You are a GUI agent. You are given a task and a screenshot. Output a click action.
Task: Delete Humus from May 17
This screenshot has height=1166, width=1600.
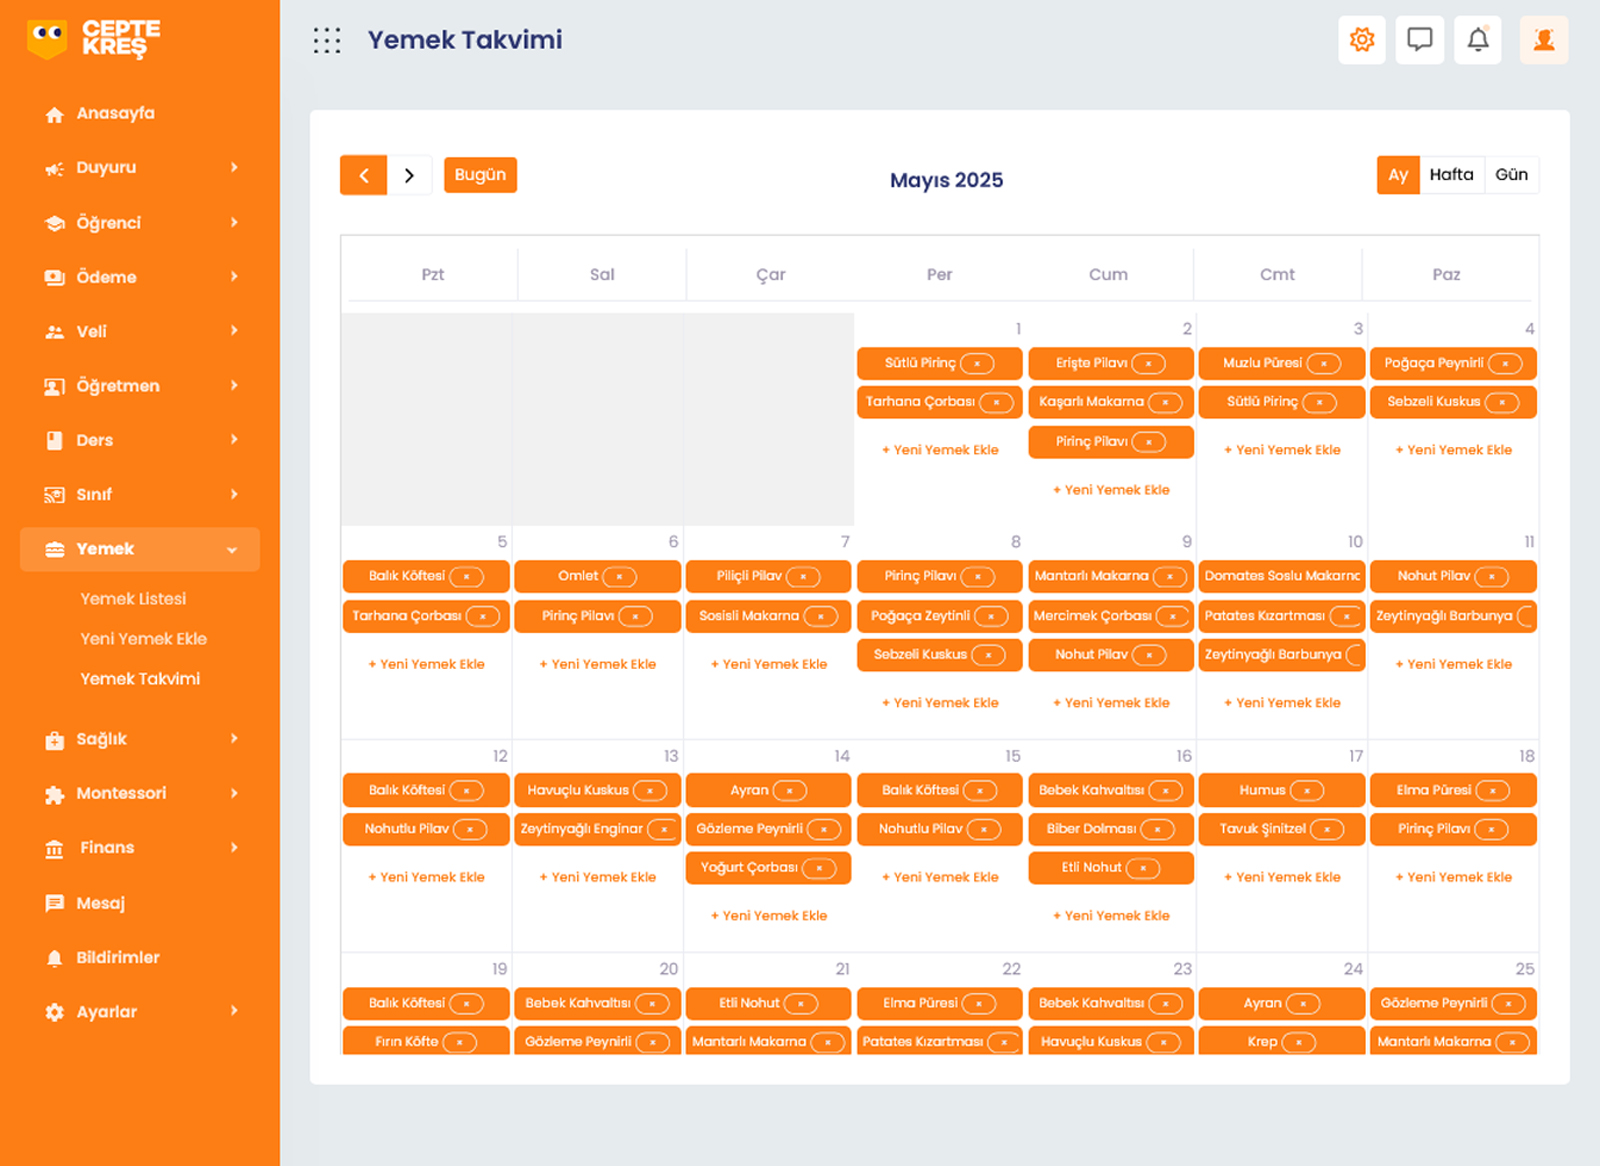[1306, 791]
